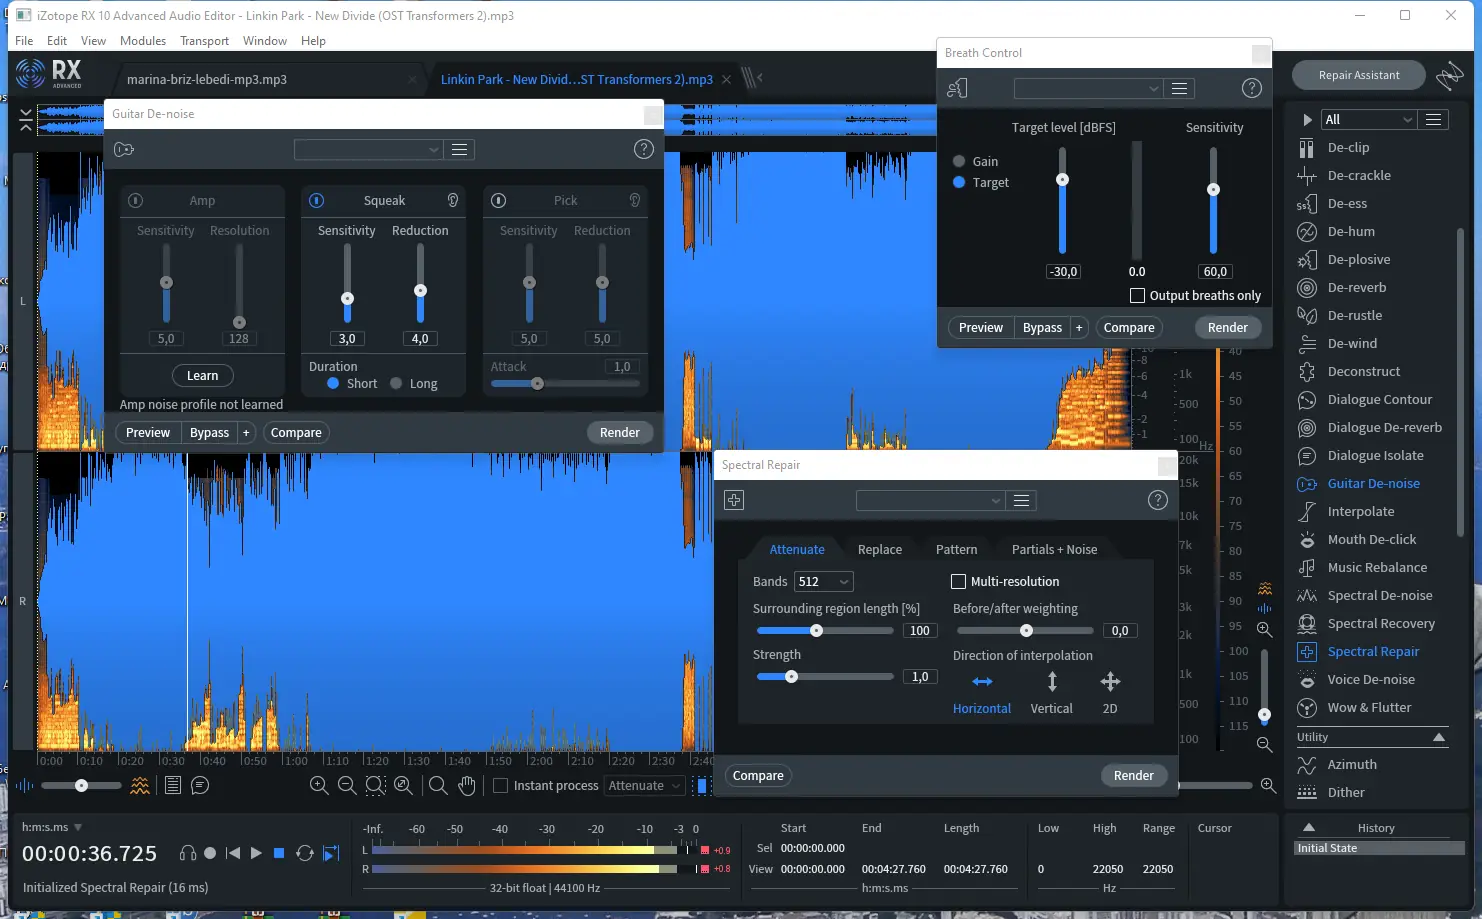Toggle loop playback in transport

[x=305, y=853]
